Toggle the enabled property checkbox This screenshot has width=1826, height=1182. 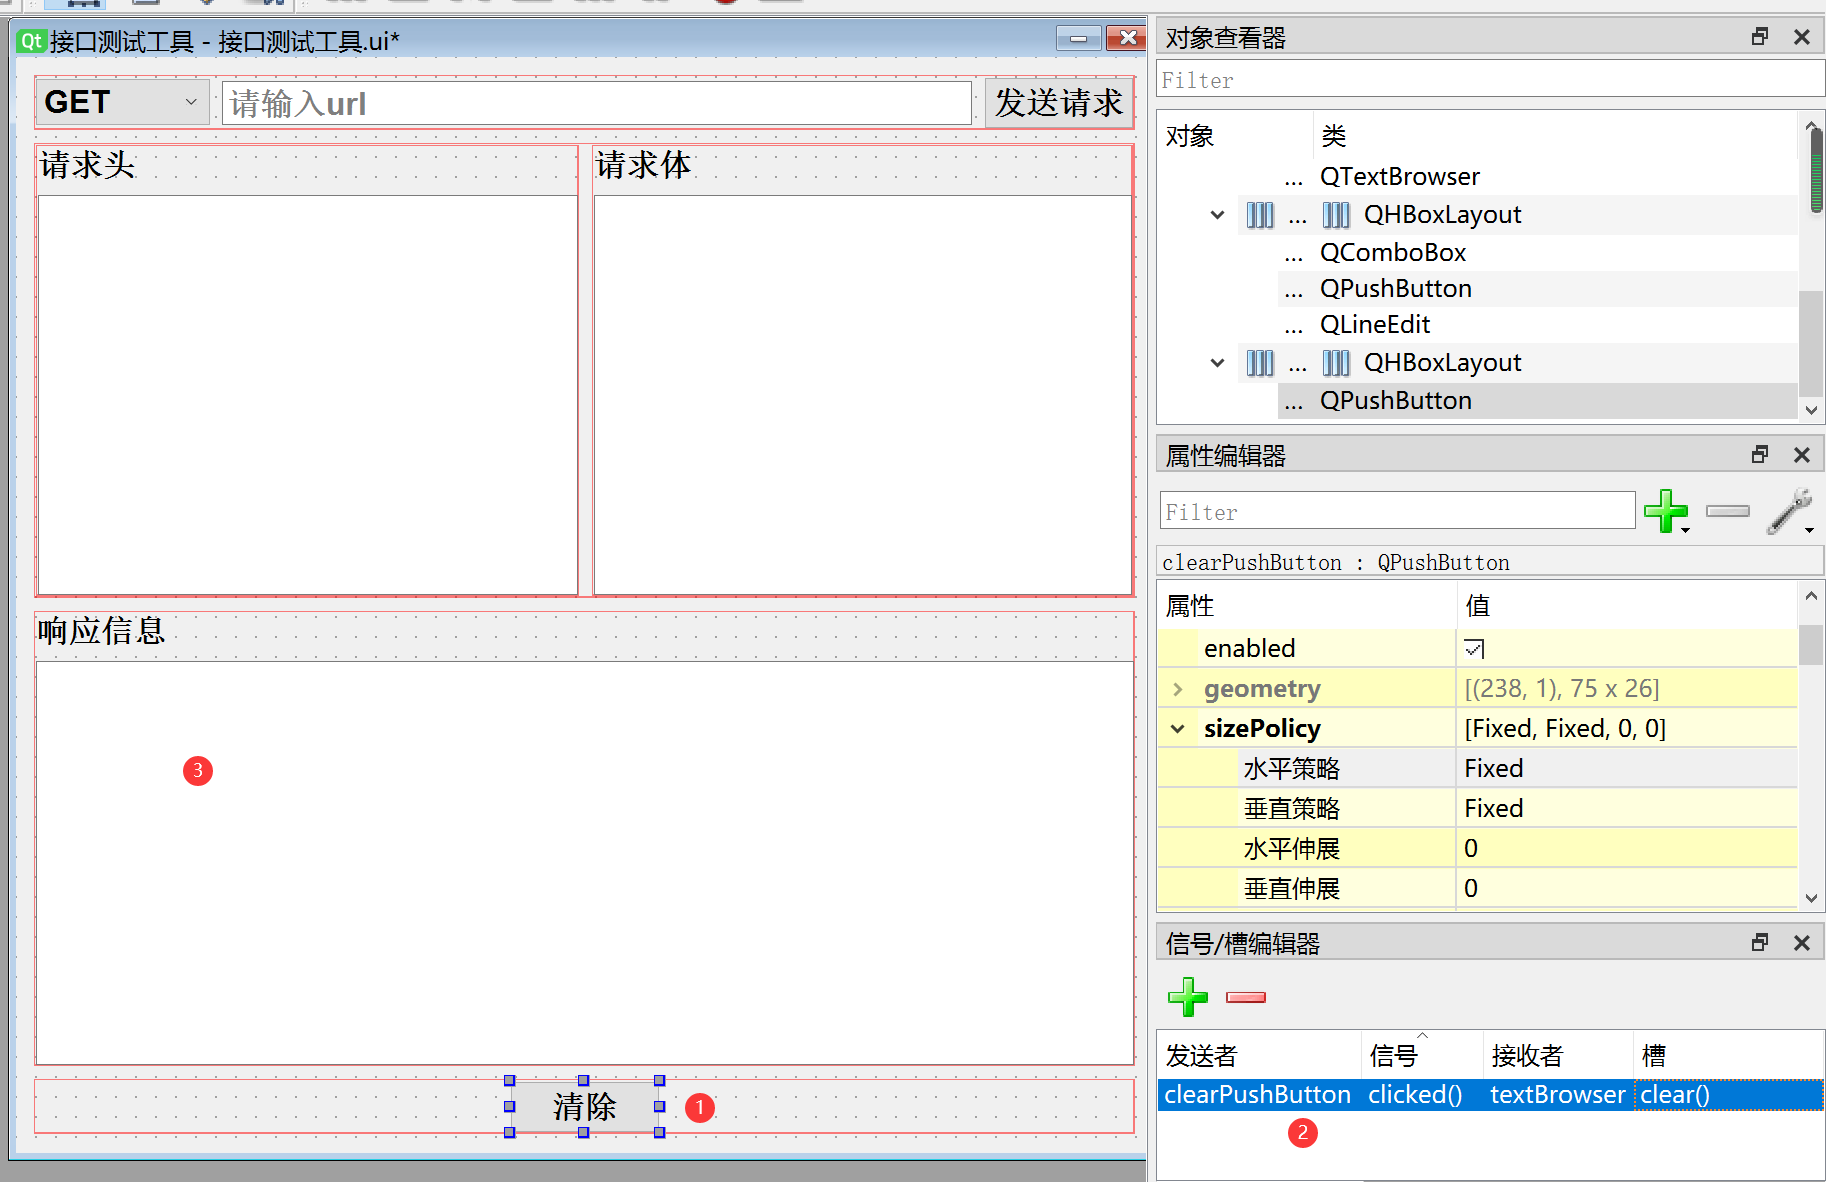click(1474, 649)
